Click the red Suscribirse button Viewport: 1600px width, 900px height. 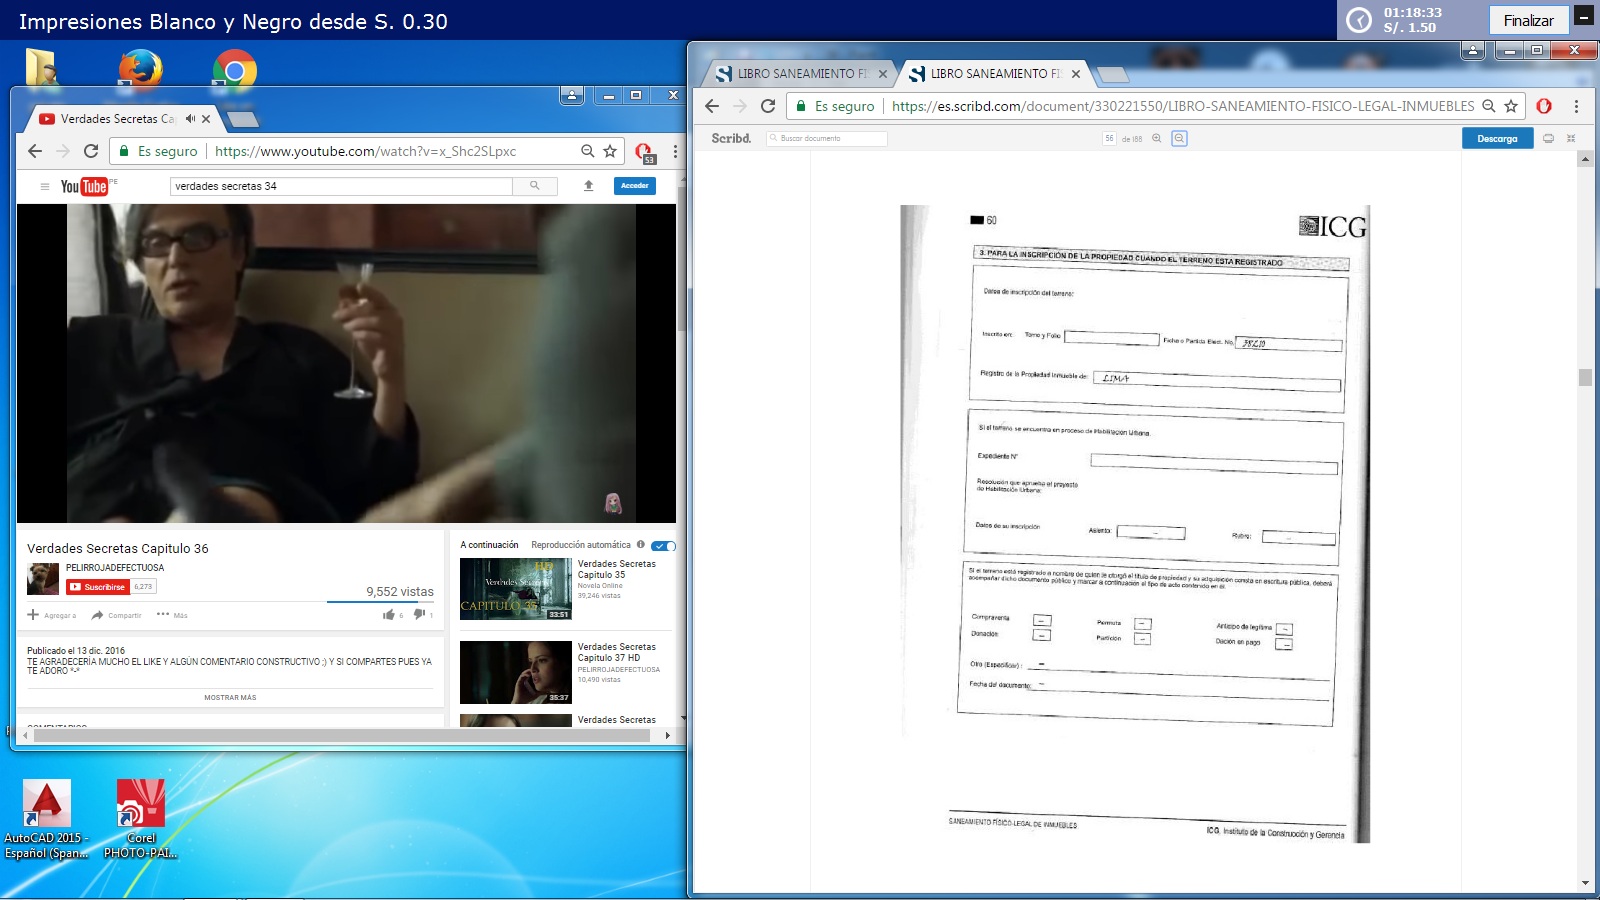point(98,587)
